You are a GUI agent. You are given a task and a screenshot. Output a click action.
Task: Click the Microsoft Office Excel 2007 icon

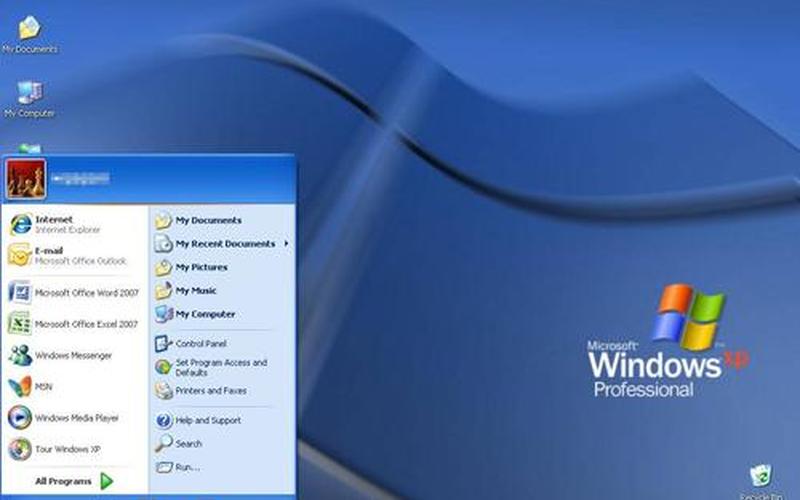20,323
